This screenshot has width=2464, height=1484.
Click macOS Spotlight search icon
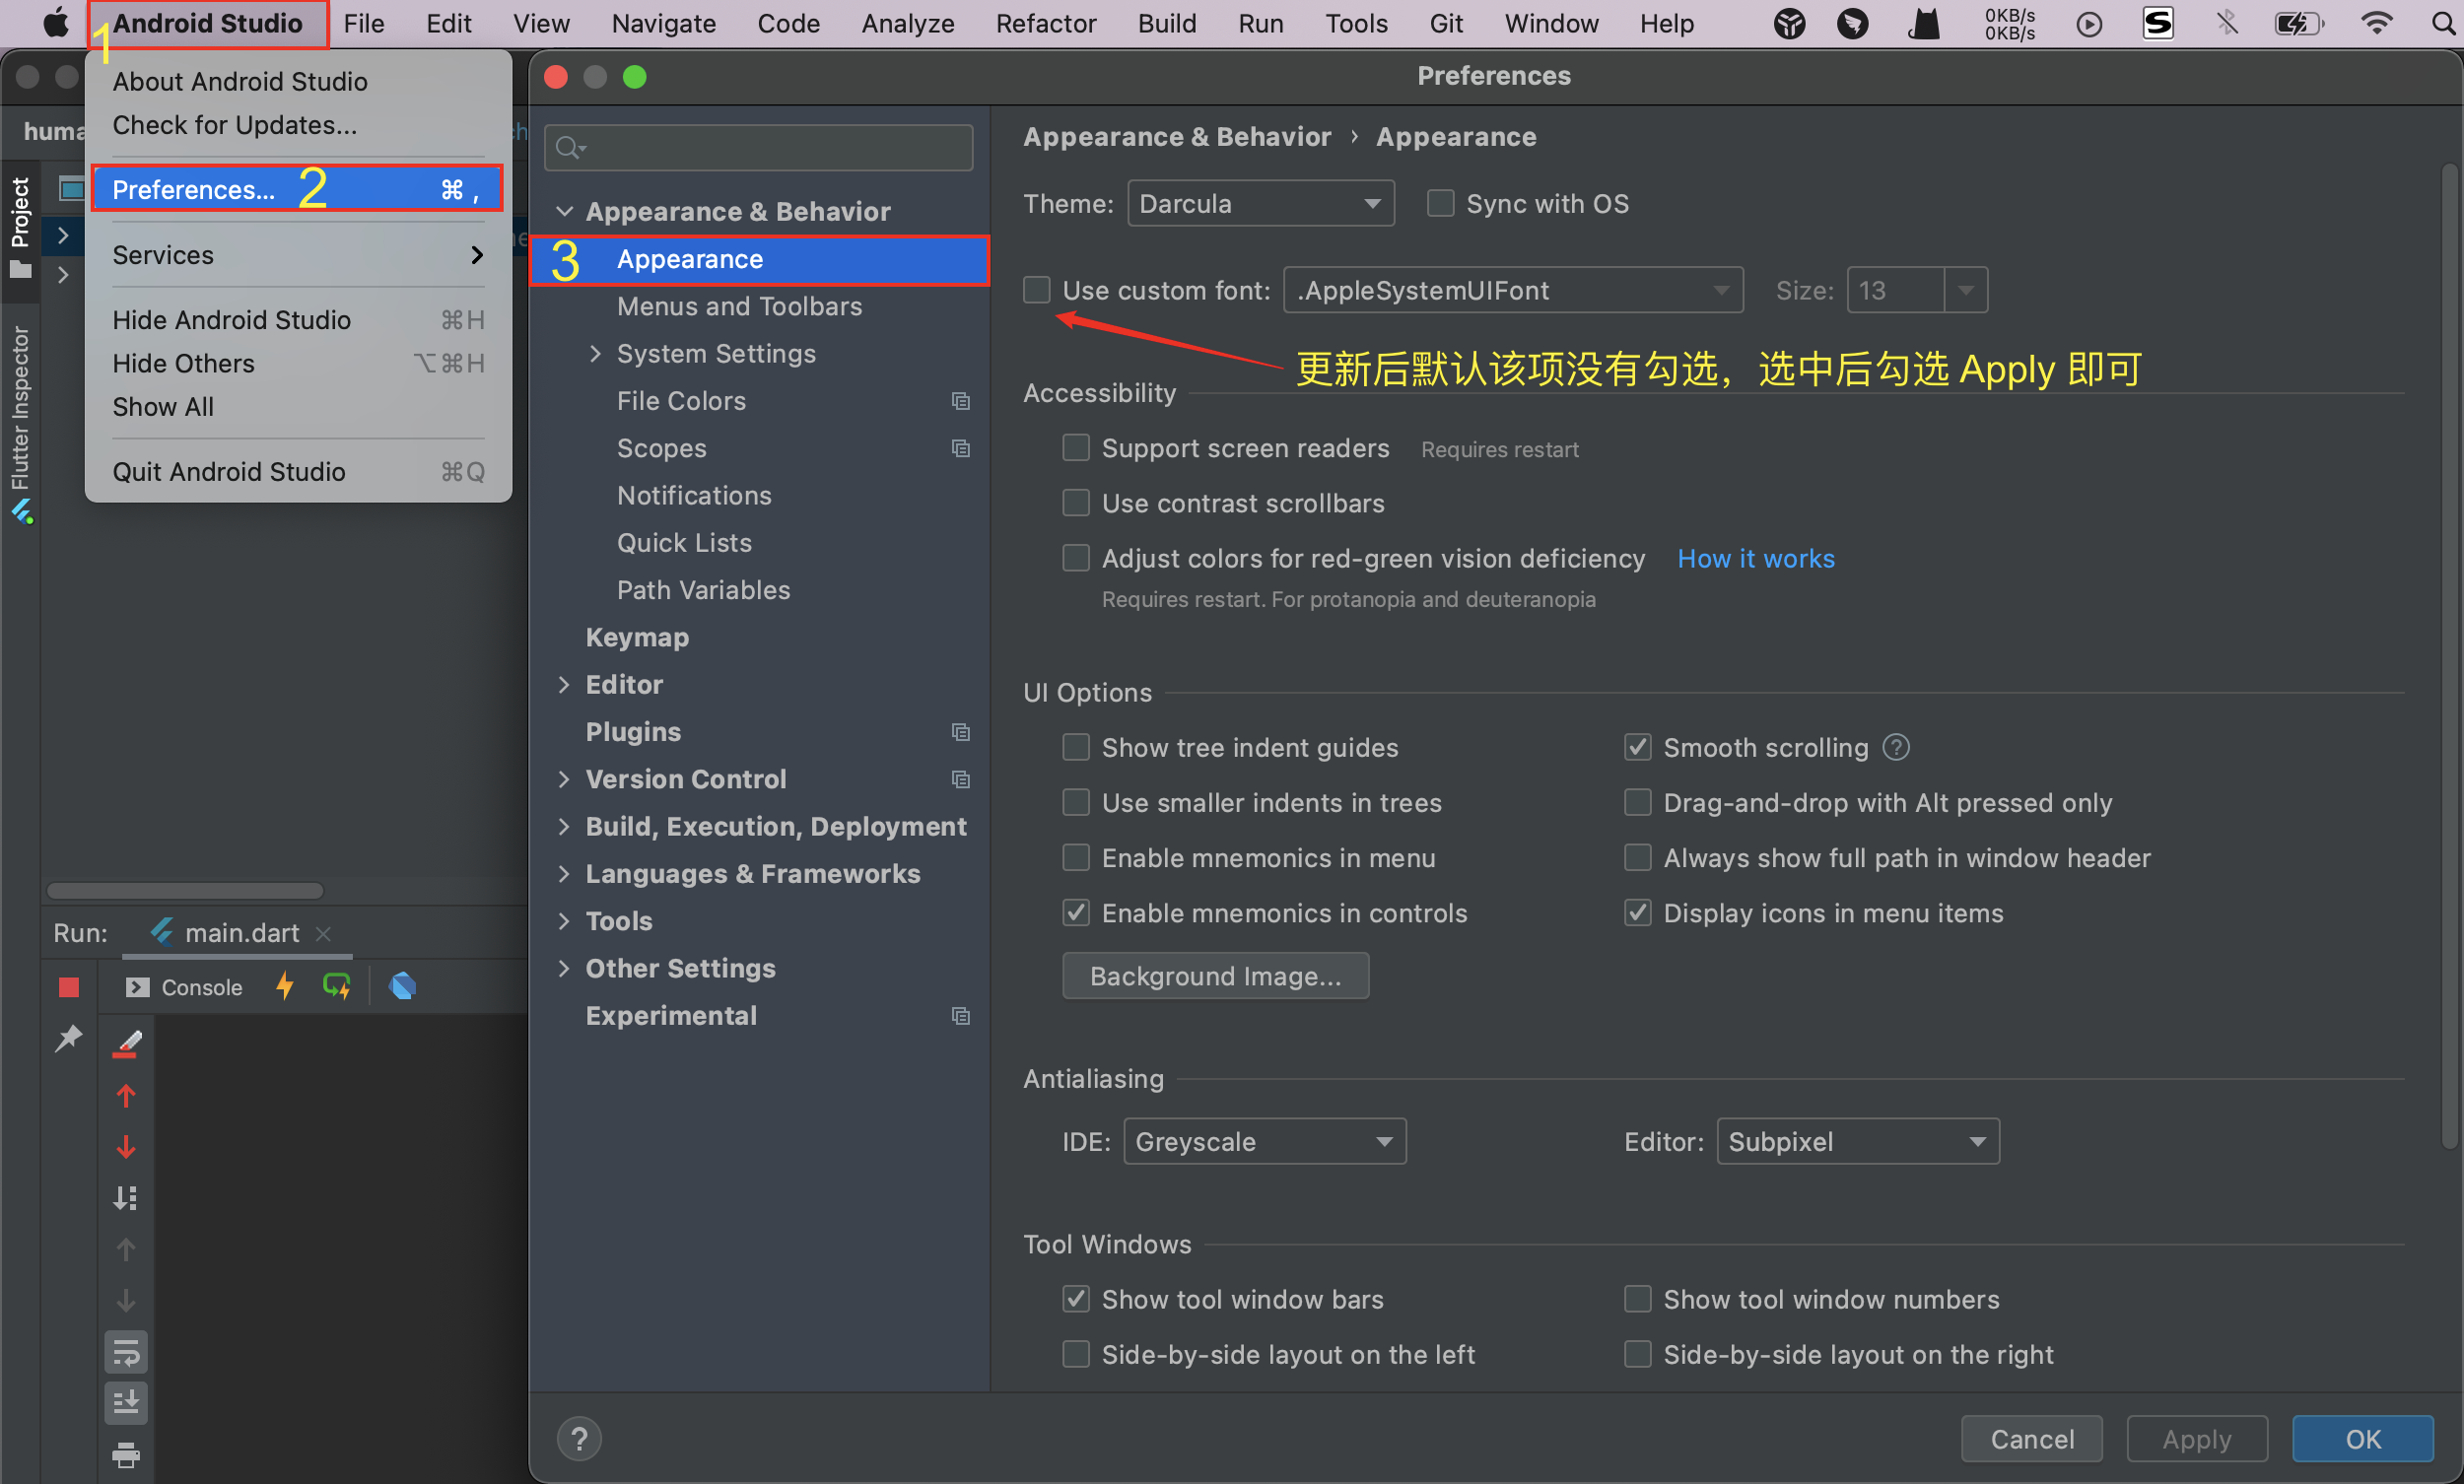(2442, 23)
